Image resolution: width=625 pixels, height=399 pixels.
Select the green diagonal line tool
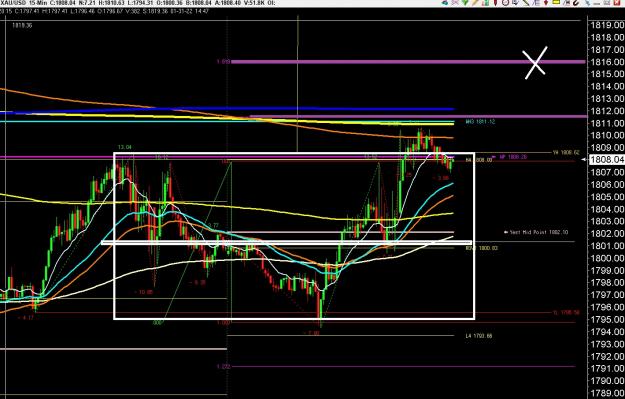[526, 2]
